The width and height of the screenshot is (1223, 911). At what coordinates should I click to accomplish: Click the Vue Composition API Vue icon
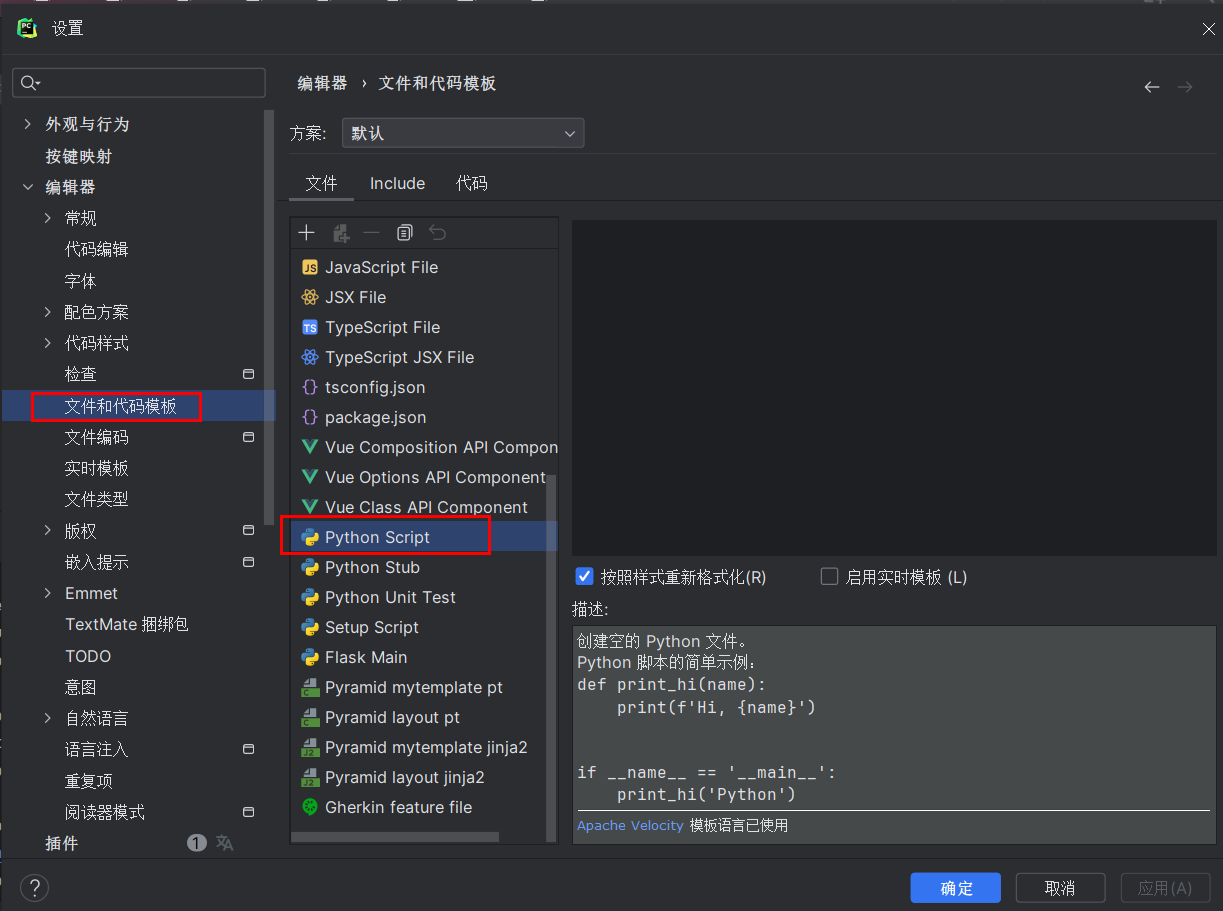point(310,447)
